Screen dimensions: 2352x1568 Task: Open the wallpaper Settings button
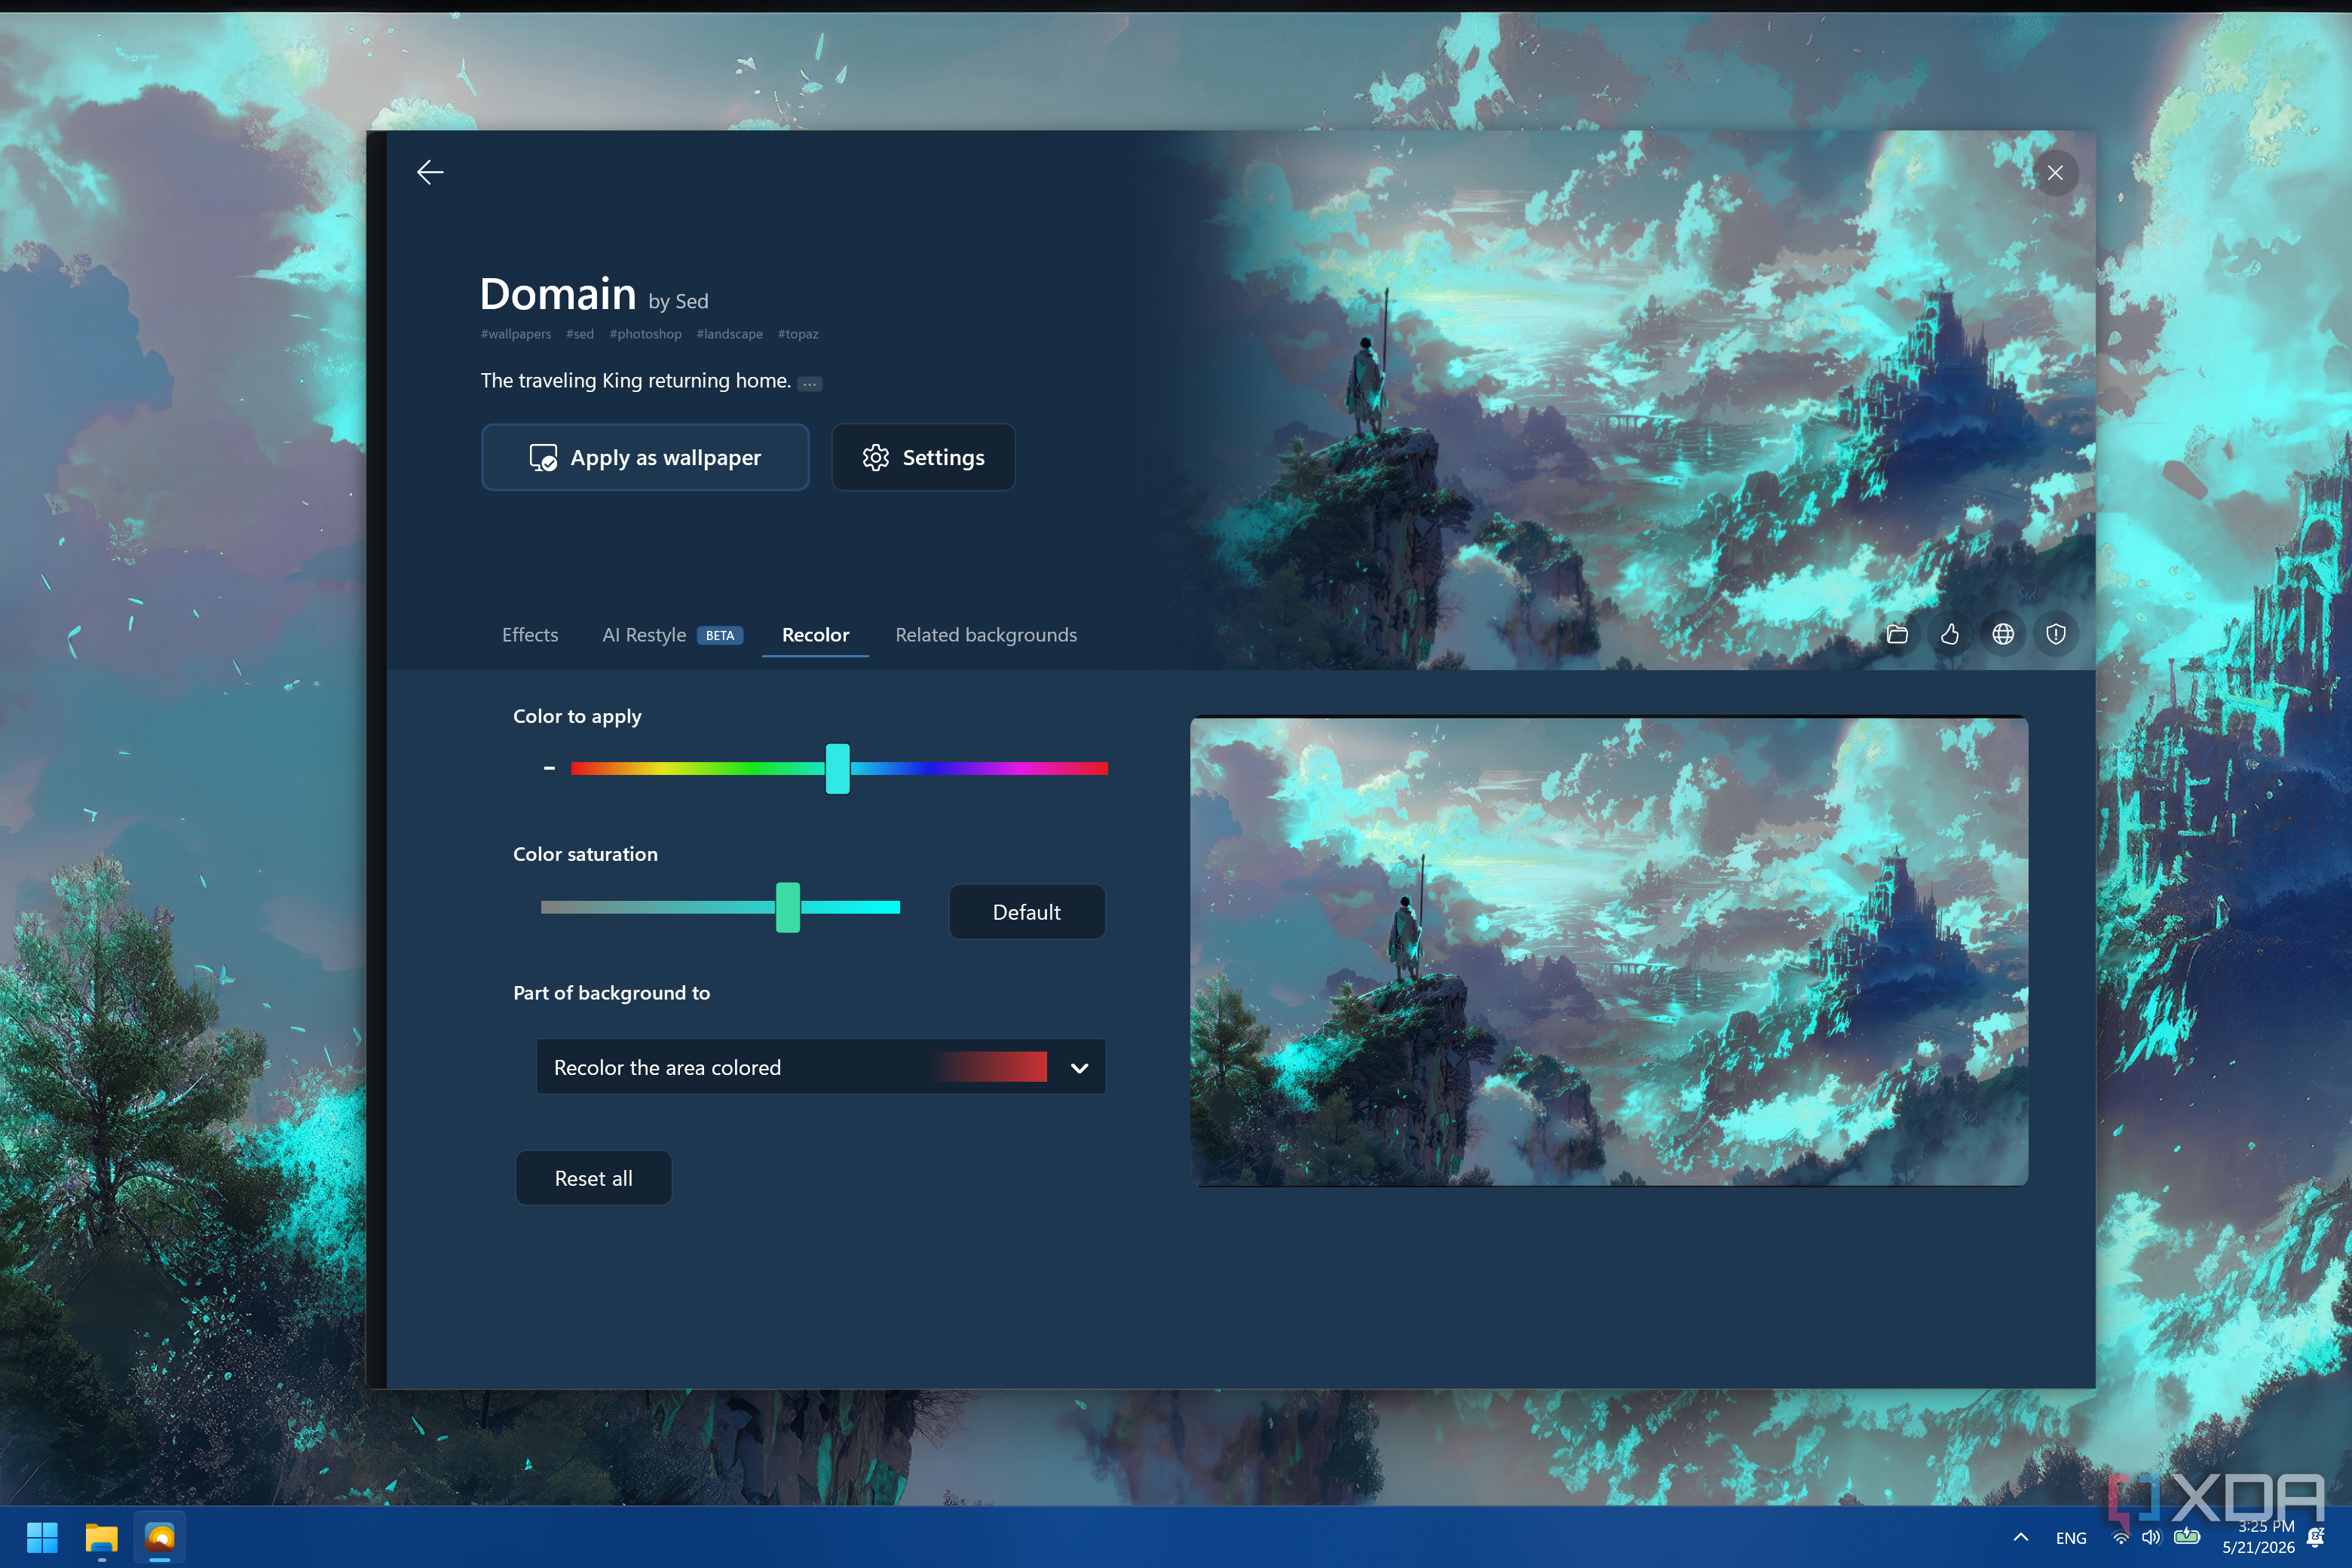point(923,457)
